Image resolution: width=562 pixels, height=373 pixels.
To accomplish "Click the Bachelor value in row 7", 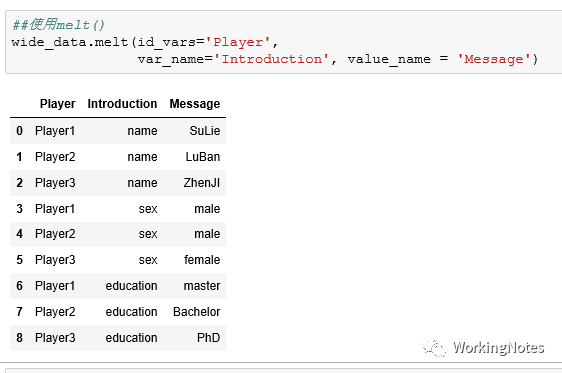I will point(196,312).
